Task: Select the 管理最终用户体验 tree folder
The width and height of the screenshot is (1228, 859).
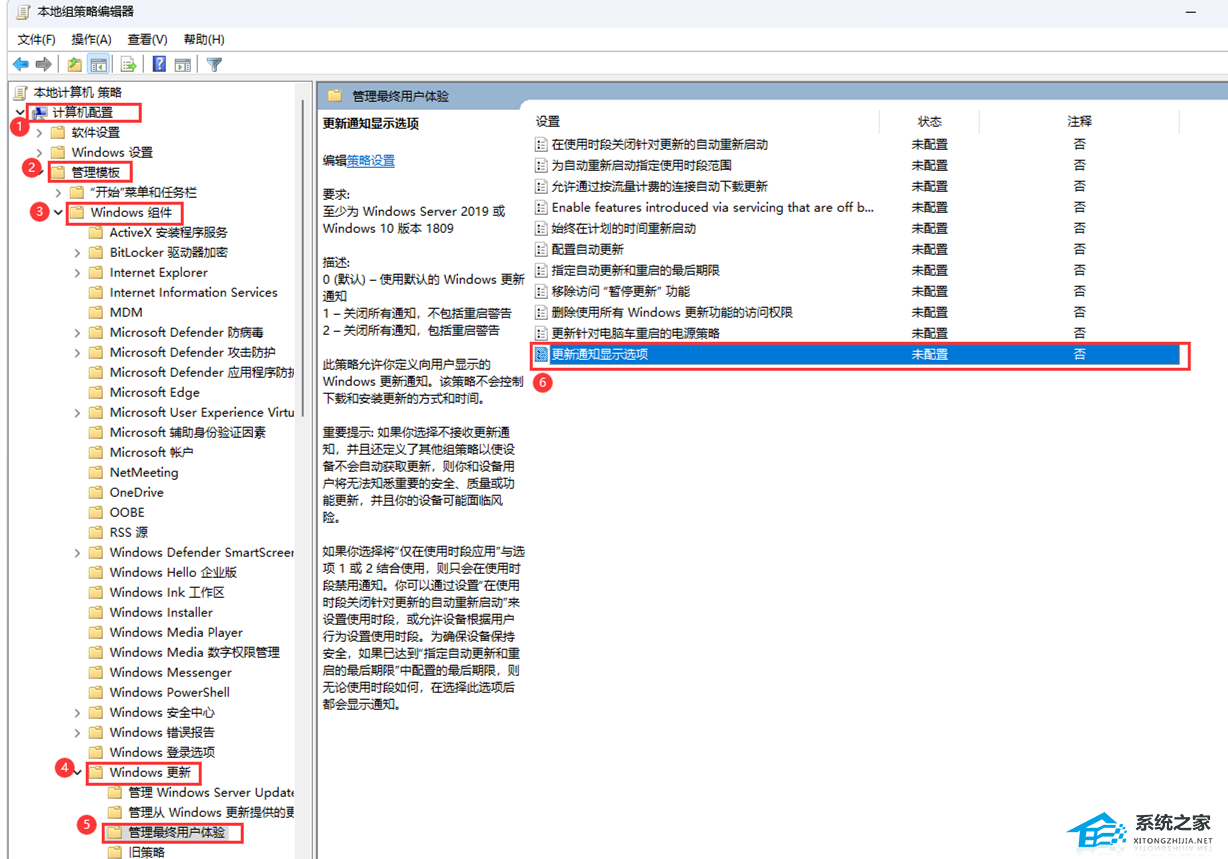Action: coord(176,832)
